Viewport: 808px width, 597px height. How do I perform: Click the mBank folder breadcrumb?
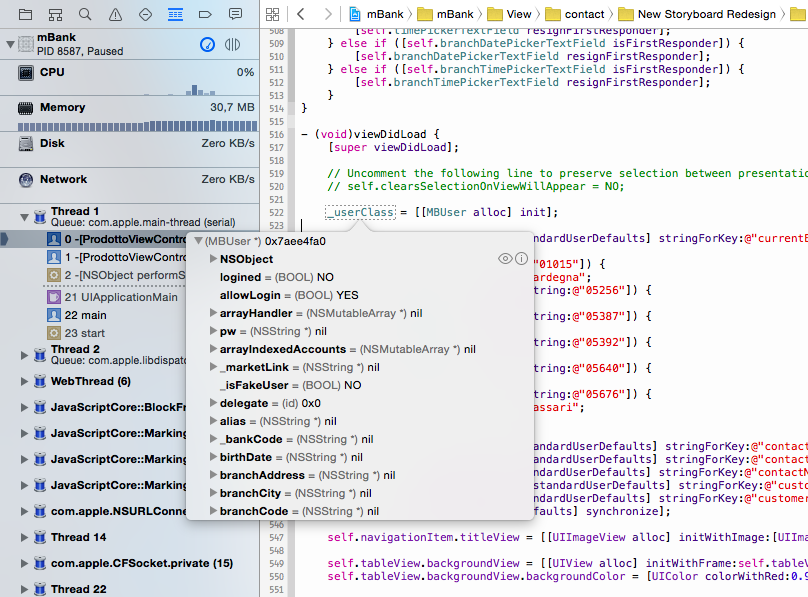pos(446,14)
